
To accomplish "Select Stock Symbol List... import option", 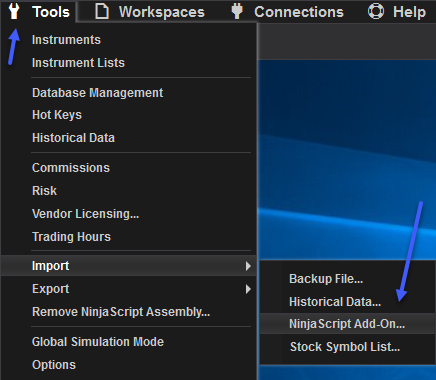I will pos(345,347).
